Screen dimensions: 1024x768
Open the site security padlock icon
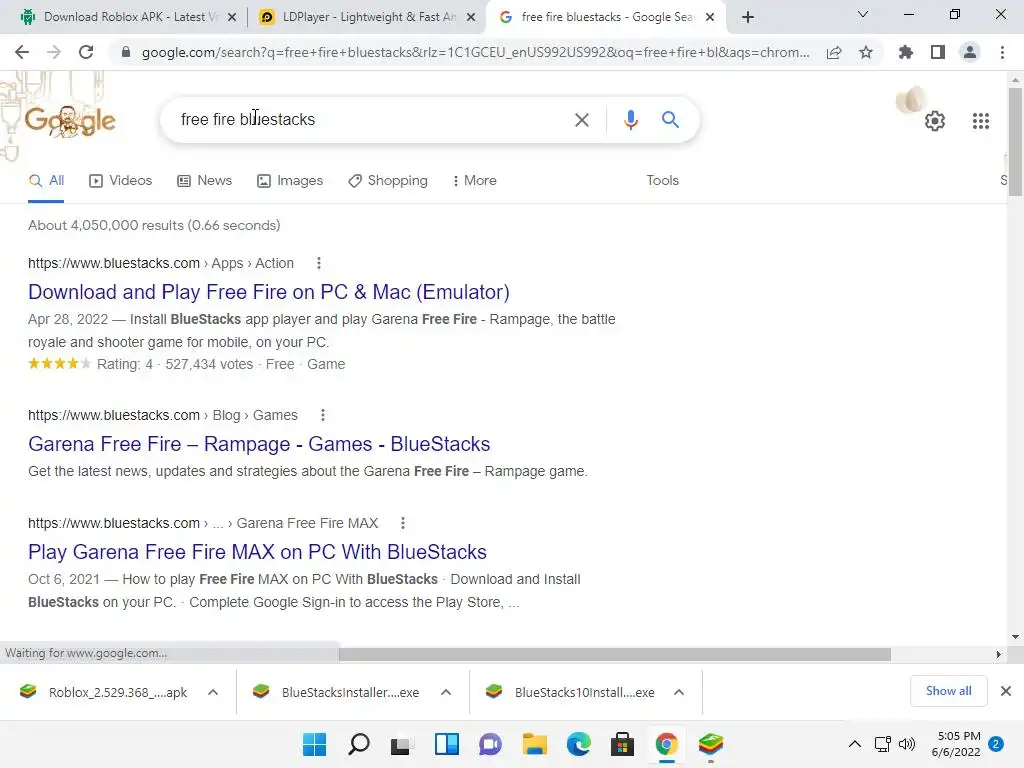[126, 52]
